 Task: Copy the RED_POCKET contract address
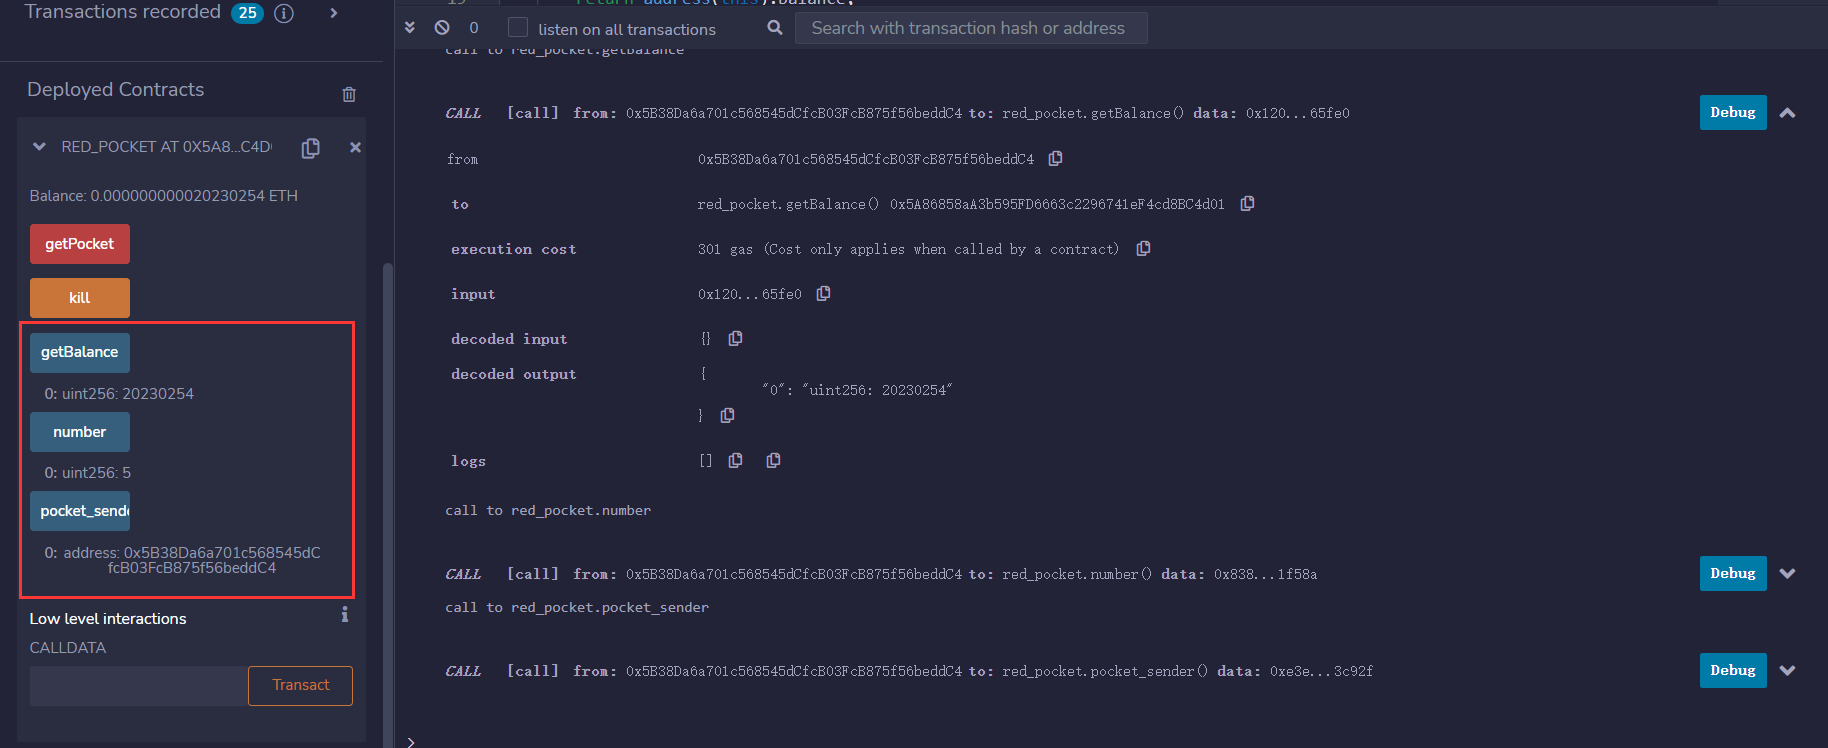coord(311,148)
